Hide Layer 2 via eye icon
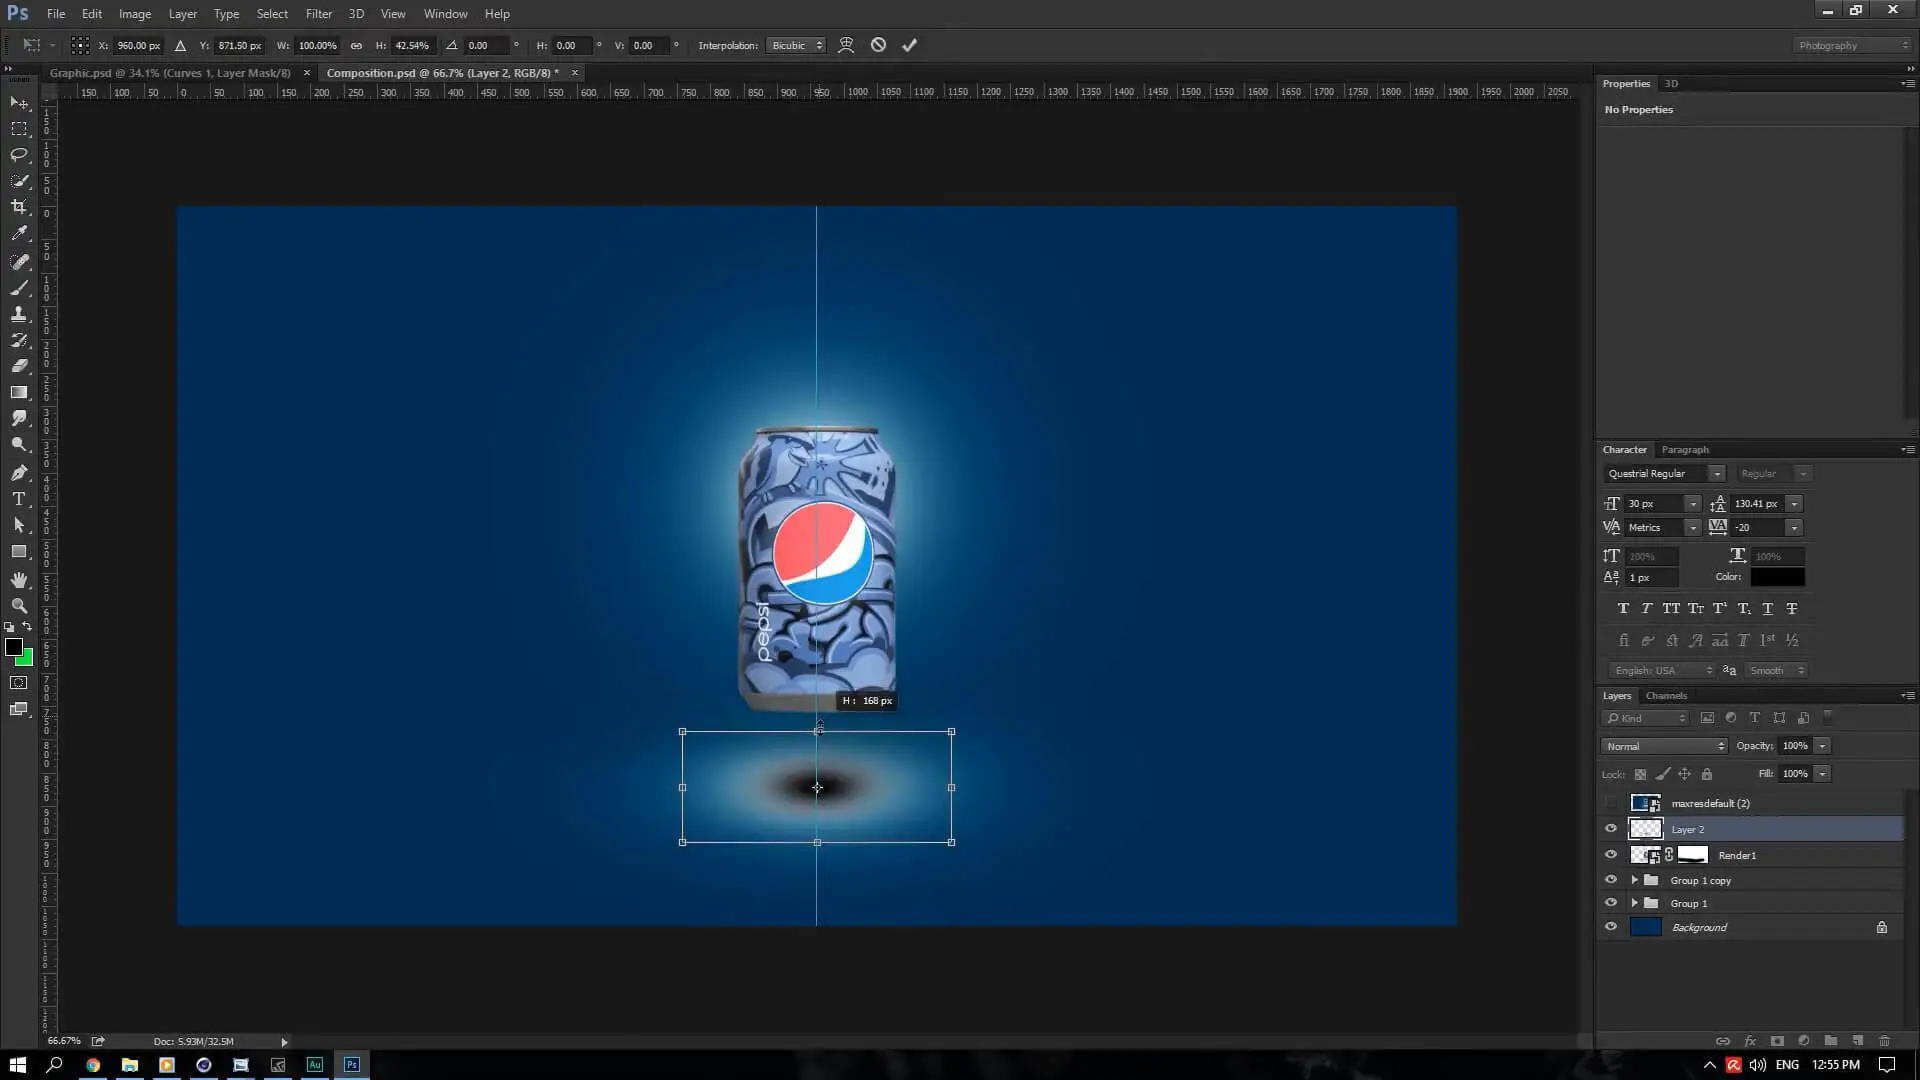The height and width of the screenshot is (1080, 1920). (x=1611, y=829)
